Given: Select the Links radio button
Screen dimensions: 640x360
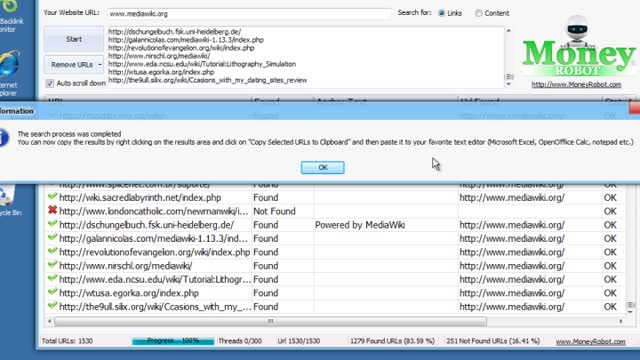Looking at the screenshot, I should (442, 13).
